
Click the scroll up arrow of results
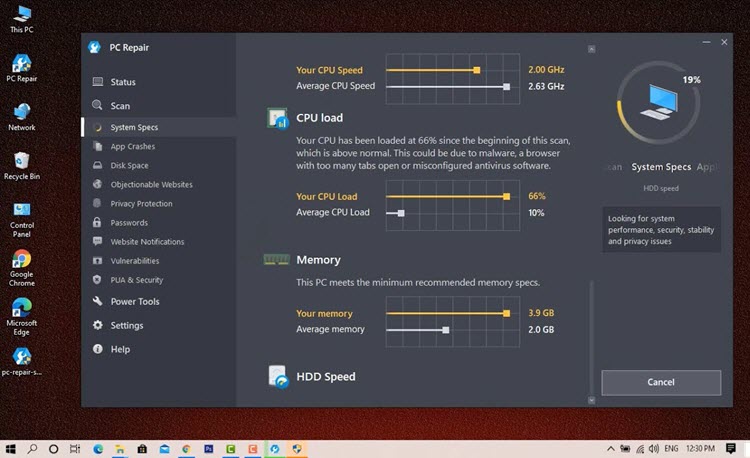pyautogui.click(x=592, y=49)
